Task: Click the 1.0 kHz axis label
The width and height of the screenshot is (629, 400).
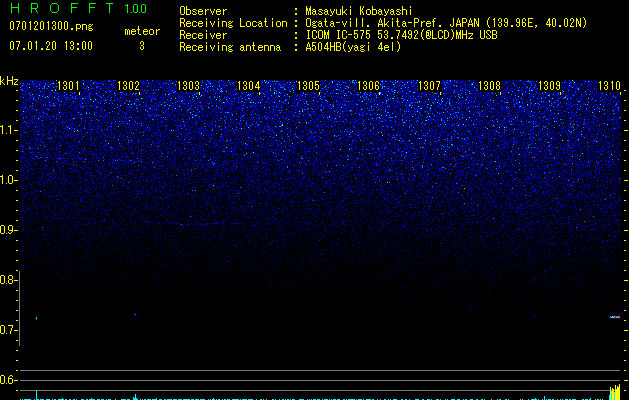Action: [x=9, y=180]
